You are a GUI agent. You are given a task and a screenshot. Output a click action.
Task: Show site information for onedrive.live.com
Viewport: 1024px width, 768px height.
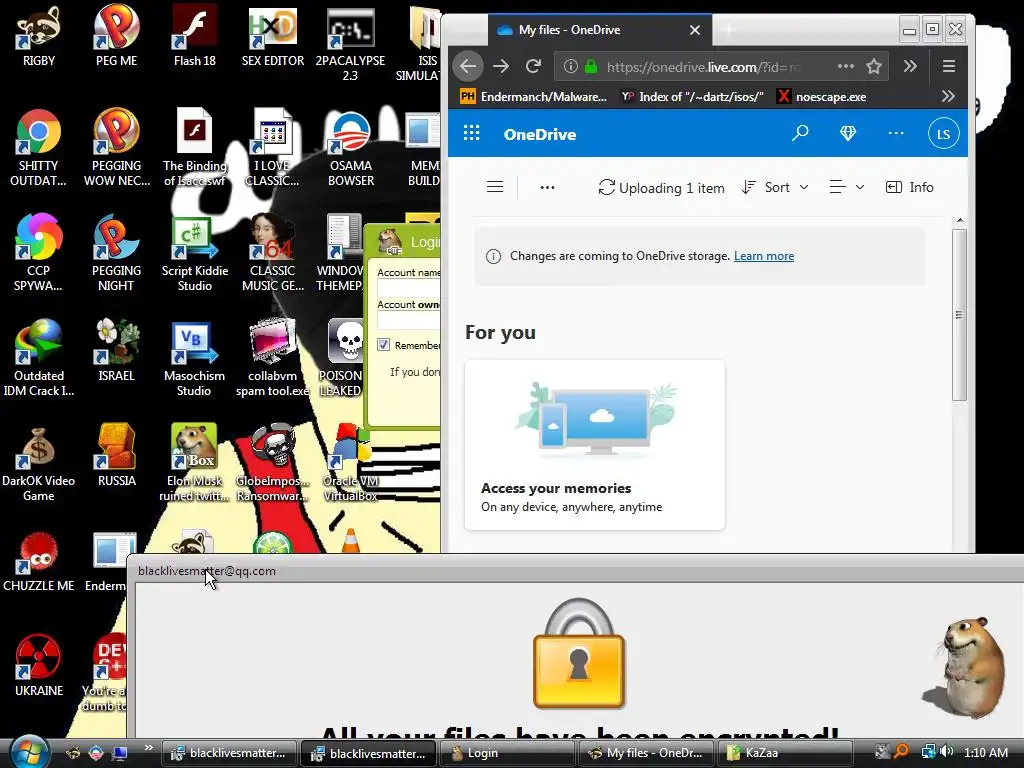570,66
